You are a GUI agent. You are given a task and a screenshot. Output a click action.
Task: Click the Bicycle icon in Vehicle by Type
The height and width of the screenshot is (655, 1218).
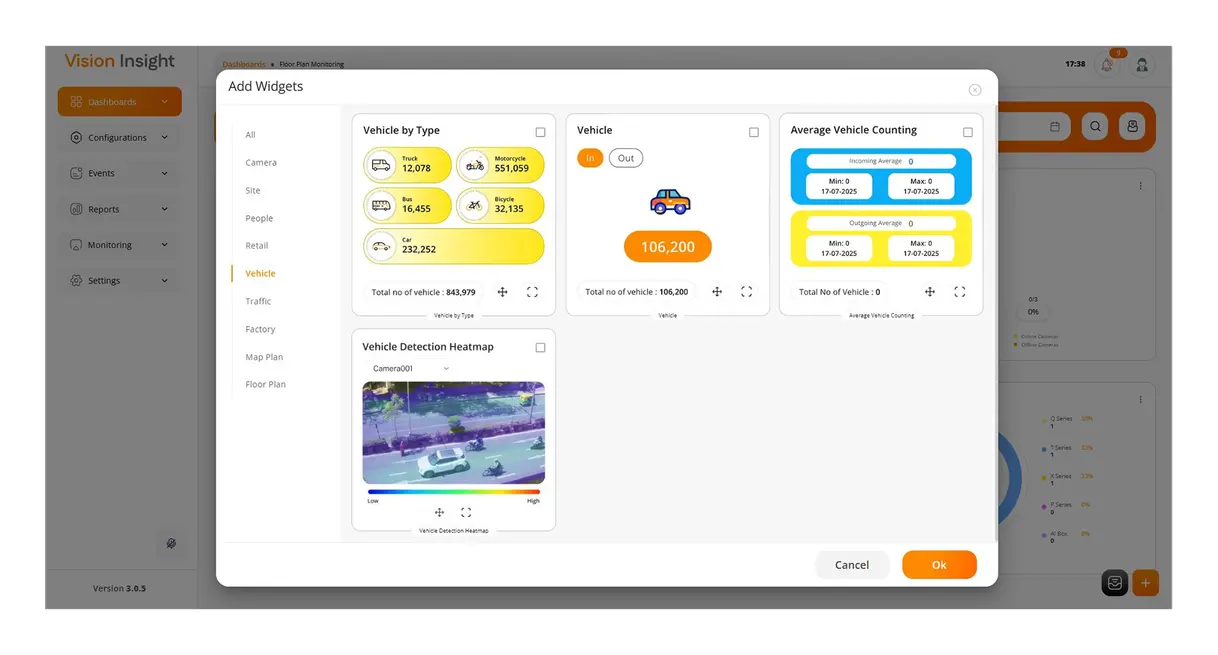pos(474,206)
